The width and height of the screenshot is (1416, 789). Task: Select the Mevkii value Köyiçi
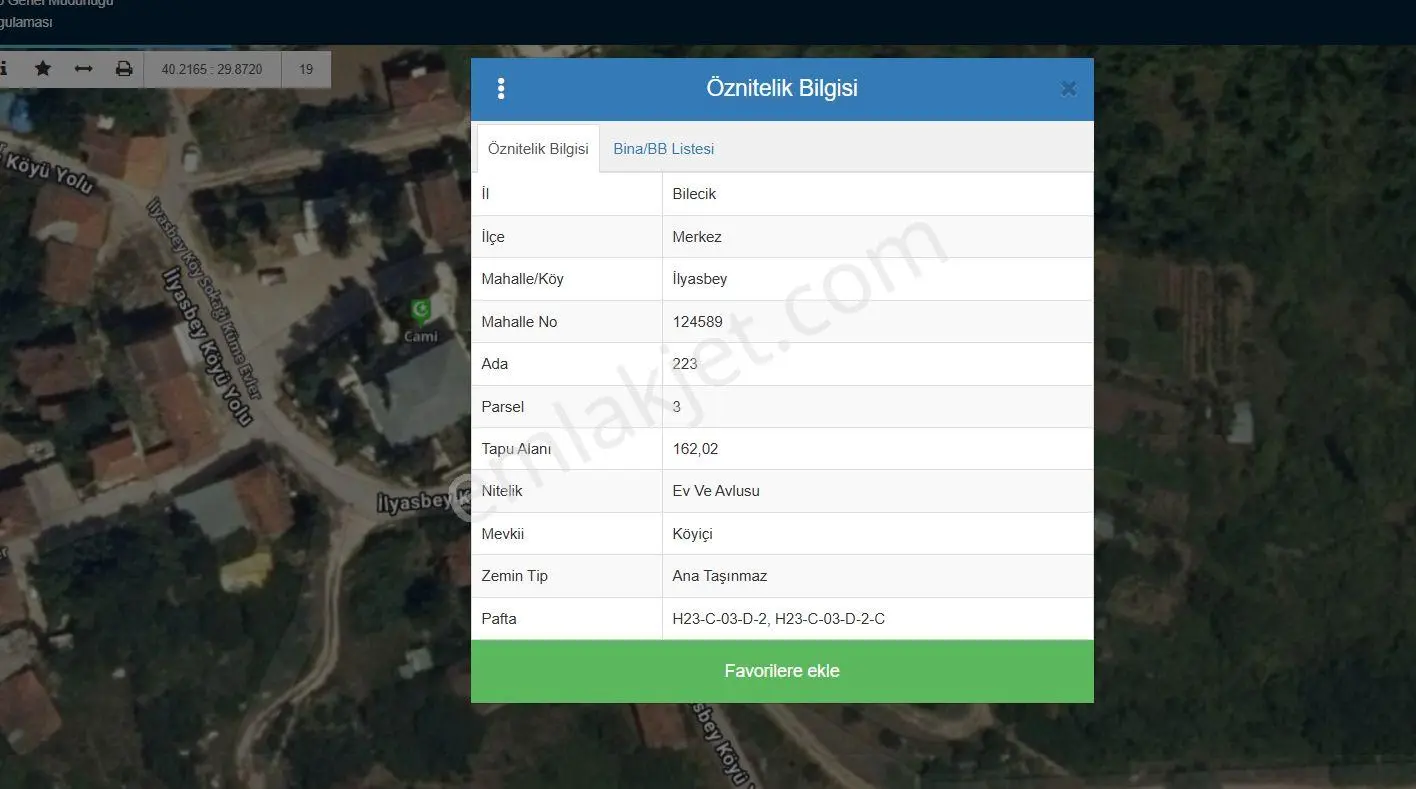coord(693,534)
